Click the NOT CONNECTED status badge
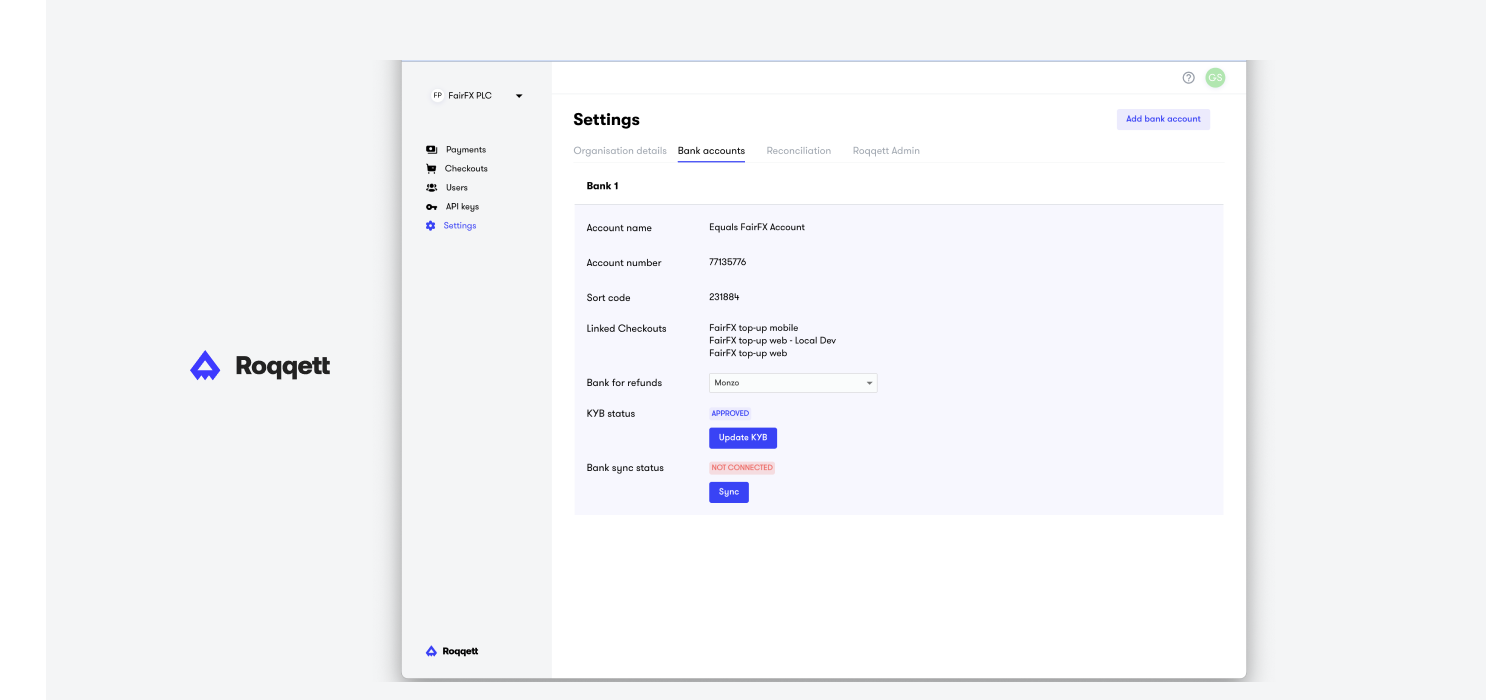Viewport: 1486px width, 700px height. [x=742, y=468]
